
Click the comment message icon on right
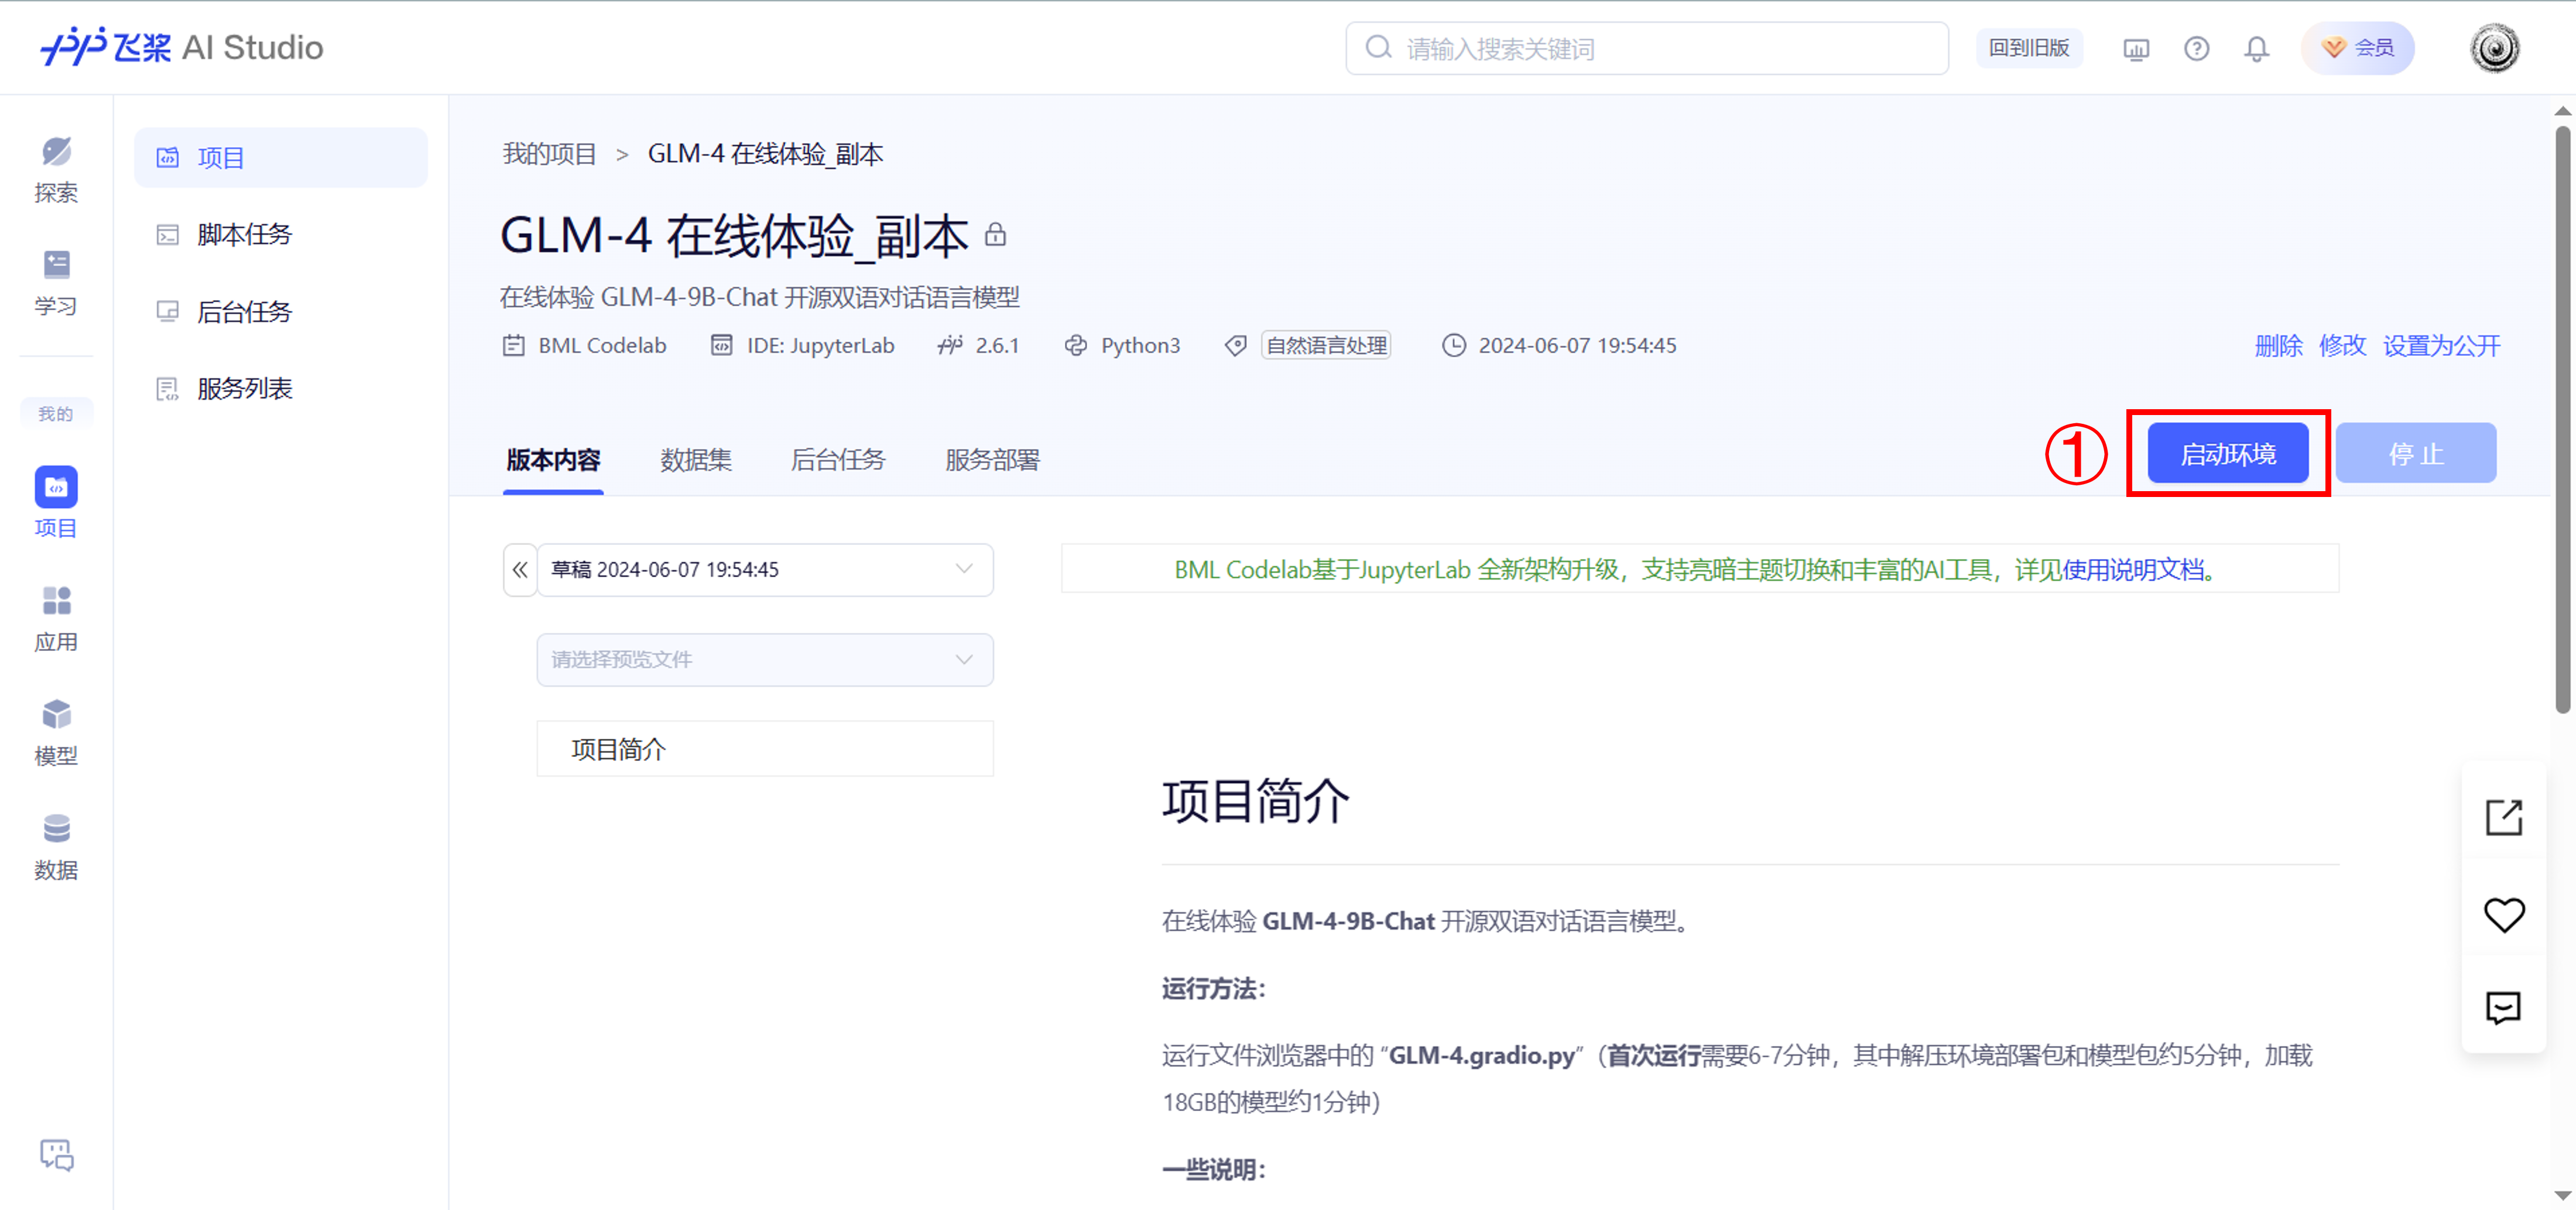[2503, 1007]
